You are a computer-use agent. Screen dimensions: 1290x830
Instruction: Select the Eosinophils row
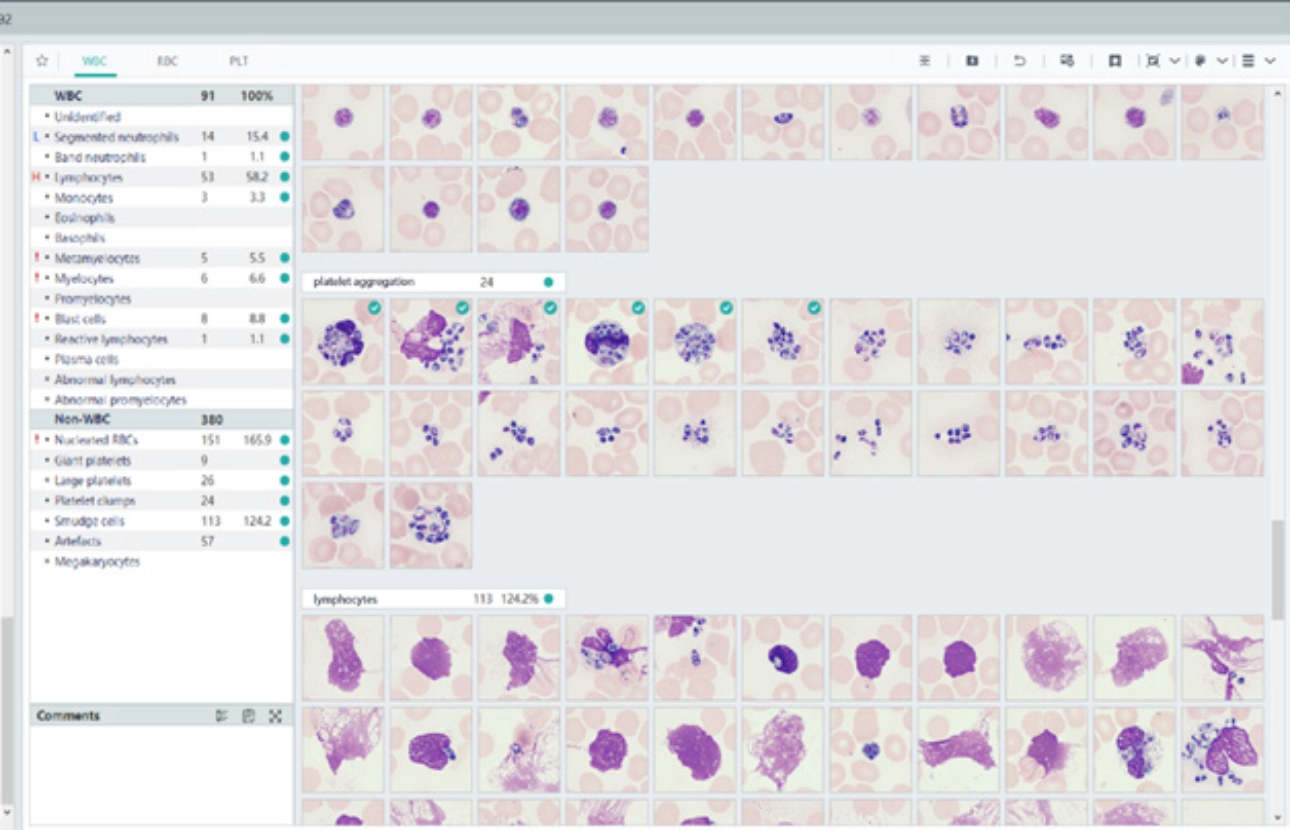point(161,218)
